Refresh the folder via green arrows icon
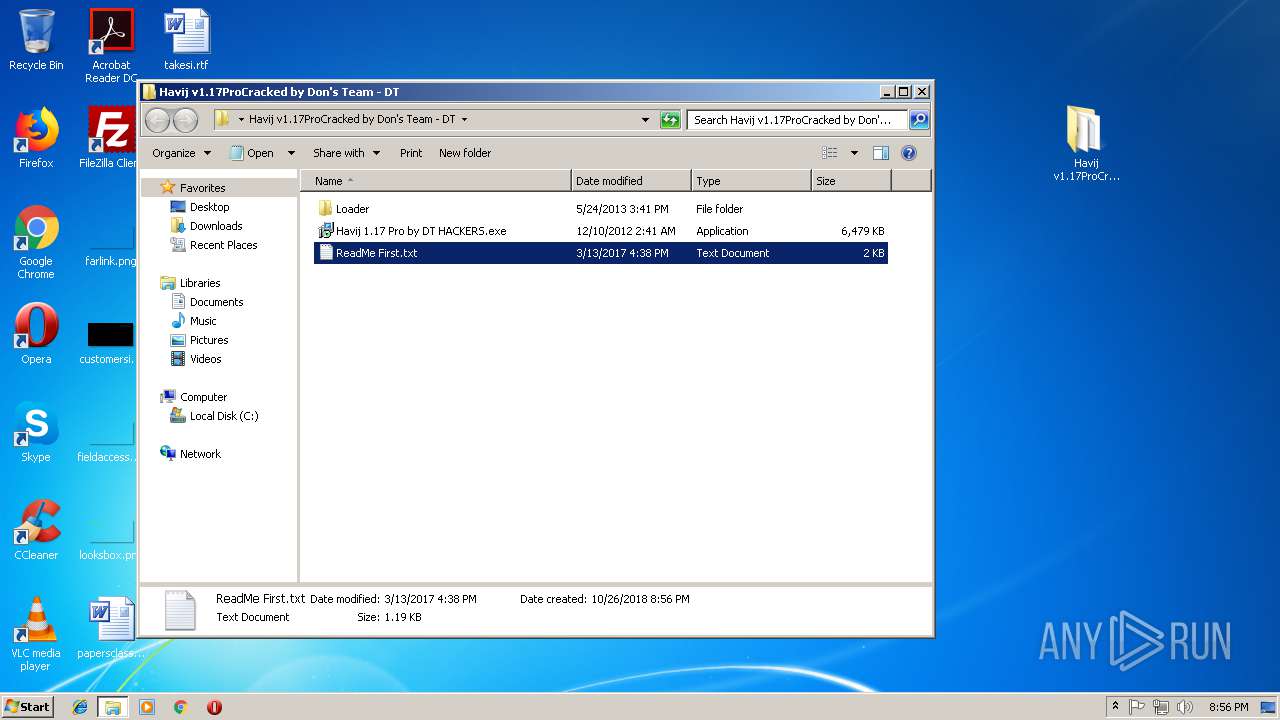The height and width of the screenshot is (720, 1280). (670, 120)
